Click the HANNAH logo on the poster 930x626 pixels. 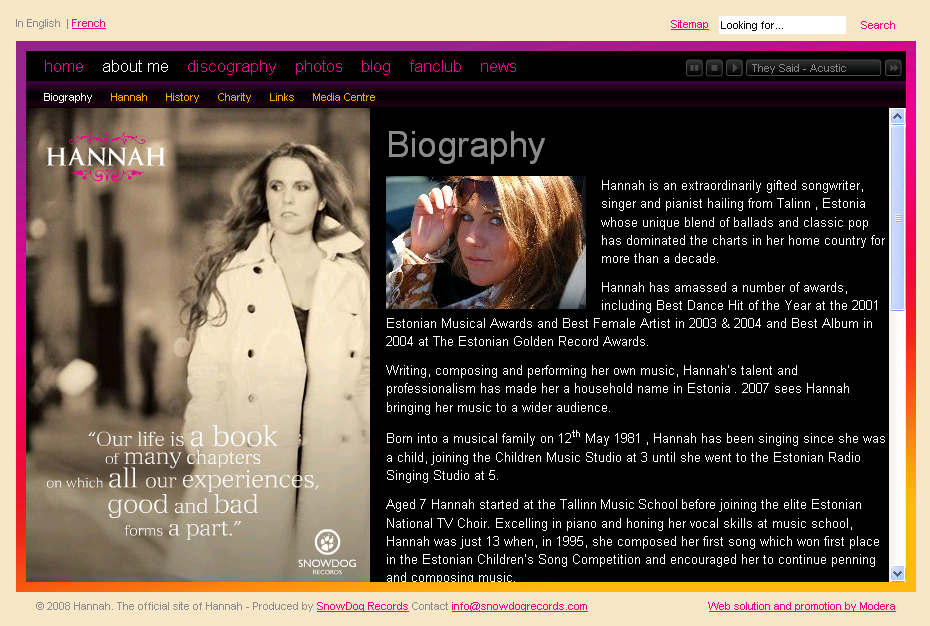pos(106,157)
